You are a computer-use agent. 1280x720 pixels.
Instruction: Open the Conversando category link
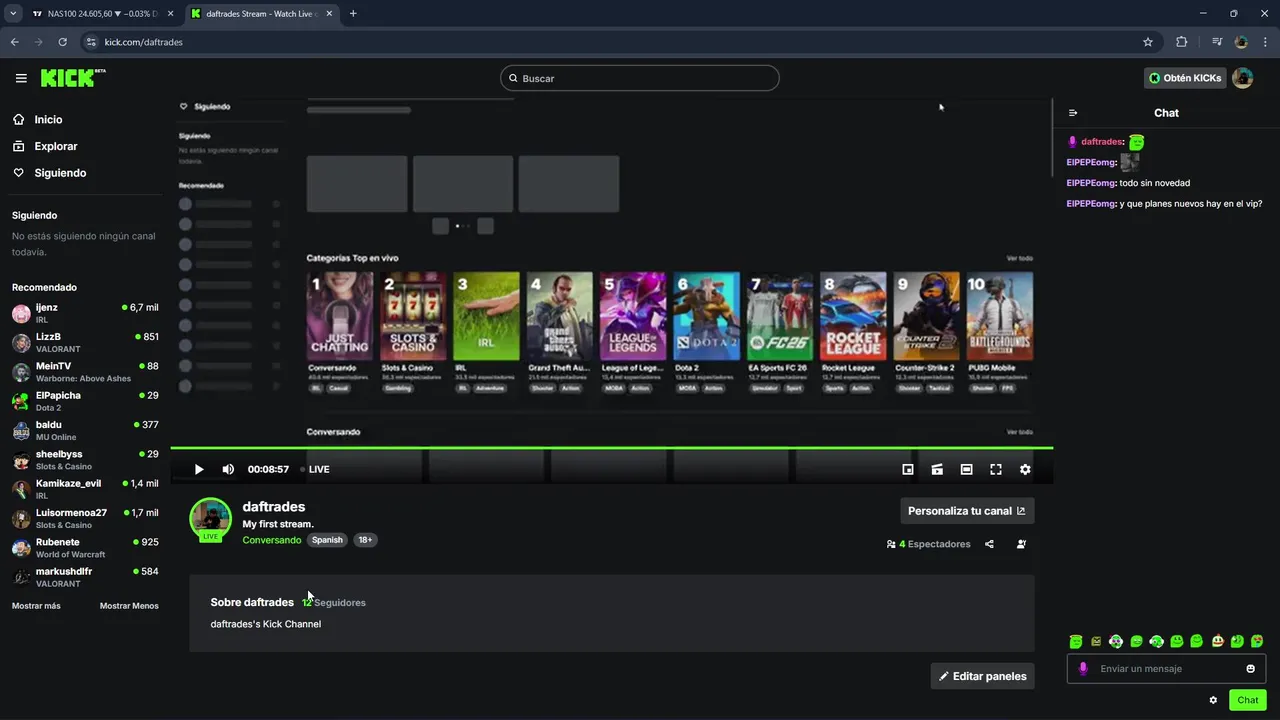(x=272, y=540)
